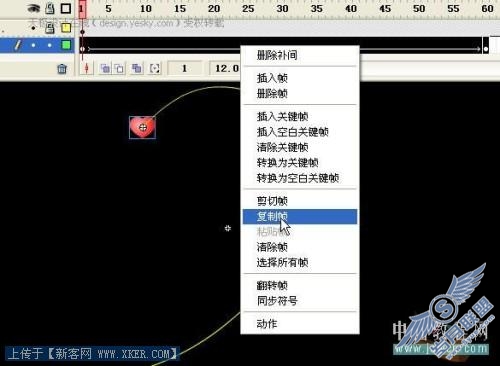Toggle onion skin outlines button
The image size is (500, 366).
tap(119, 68)
